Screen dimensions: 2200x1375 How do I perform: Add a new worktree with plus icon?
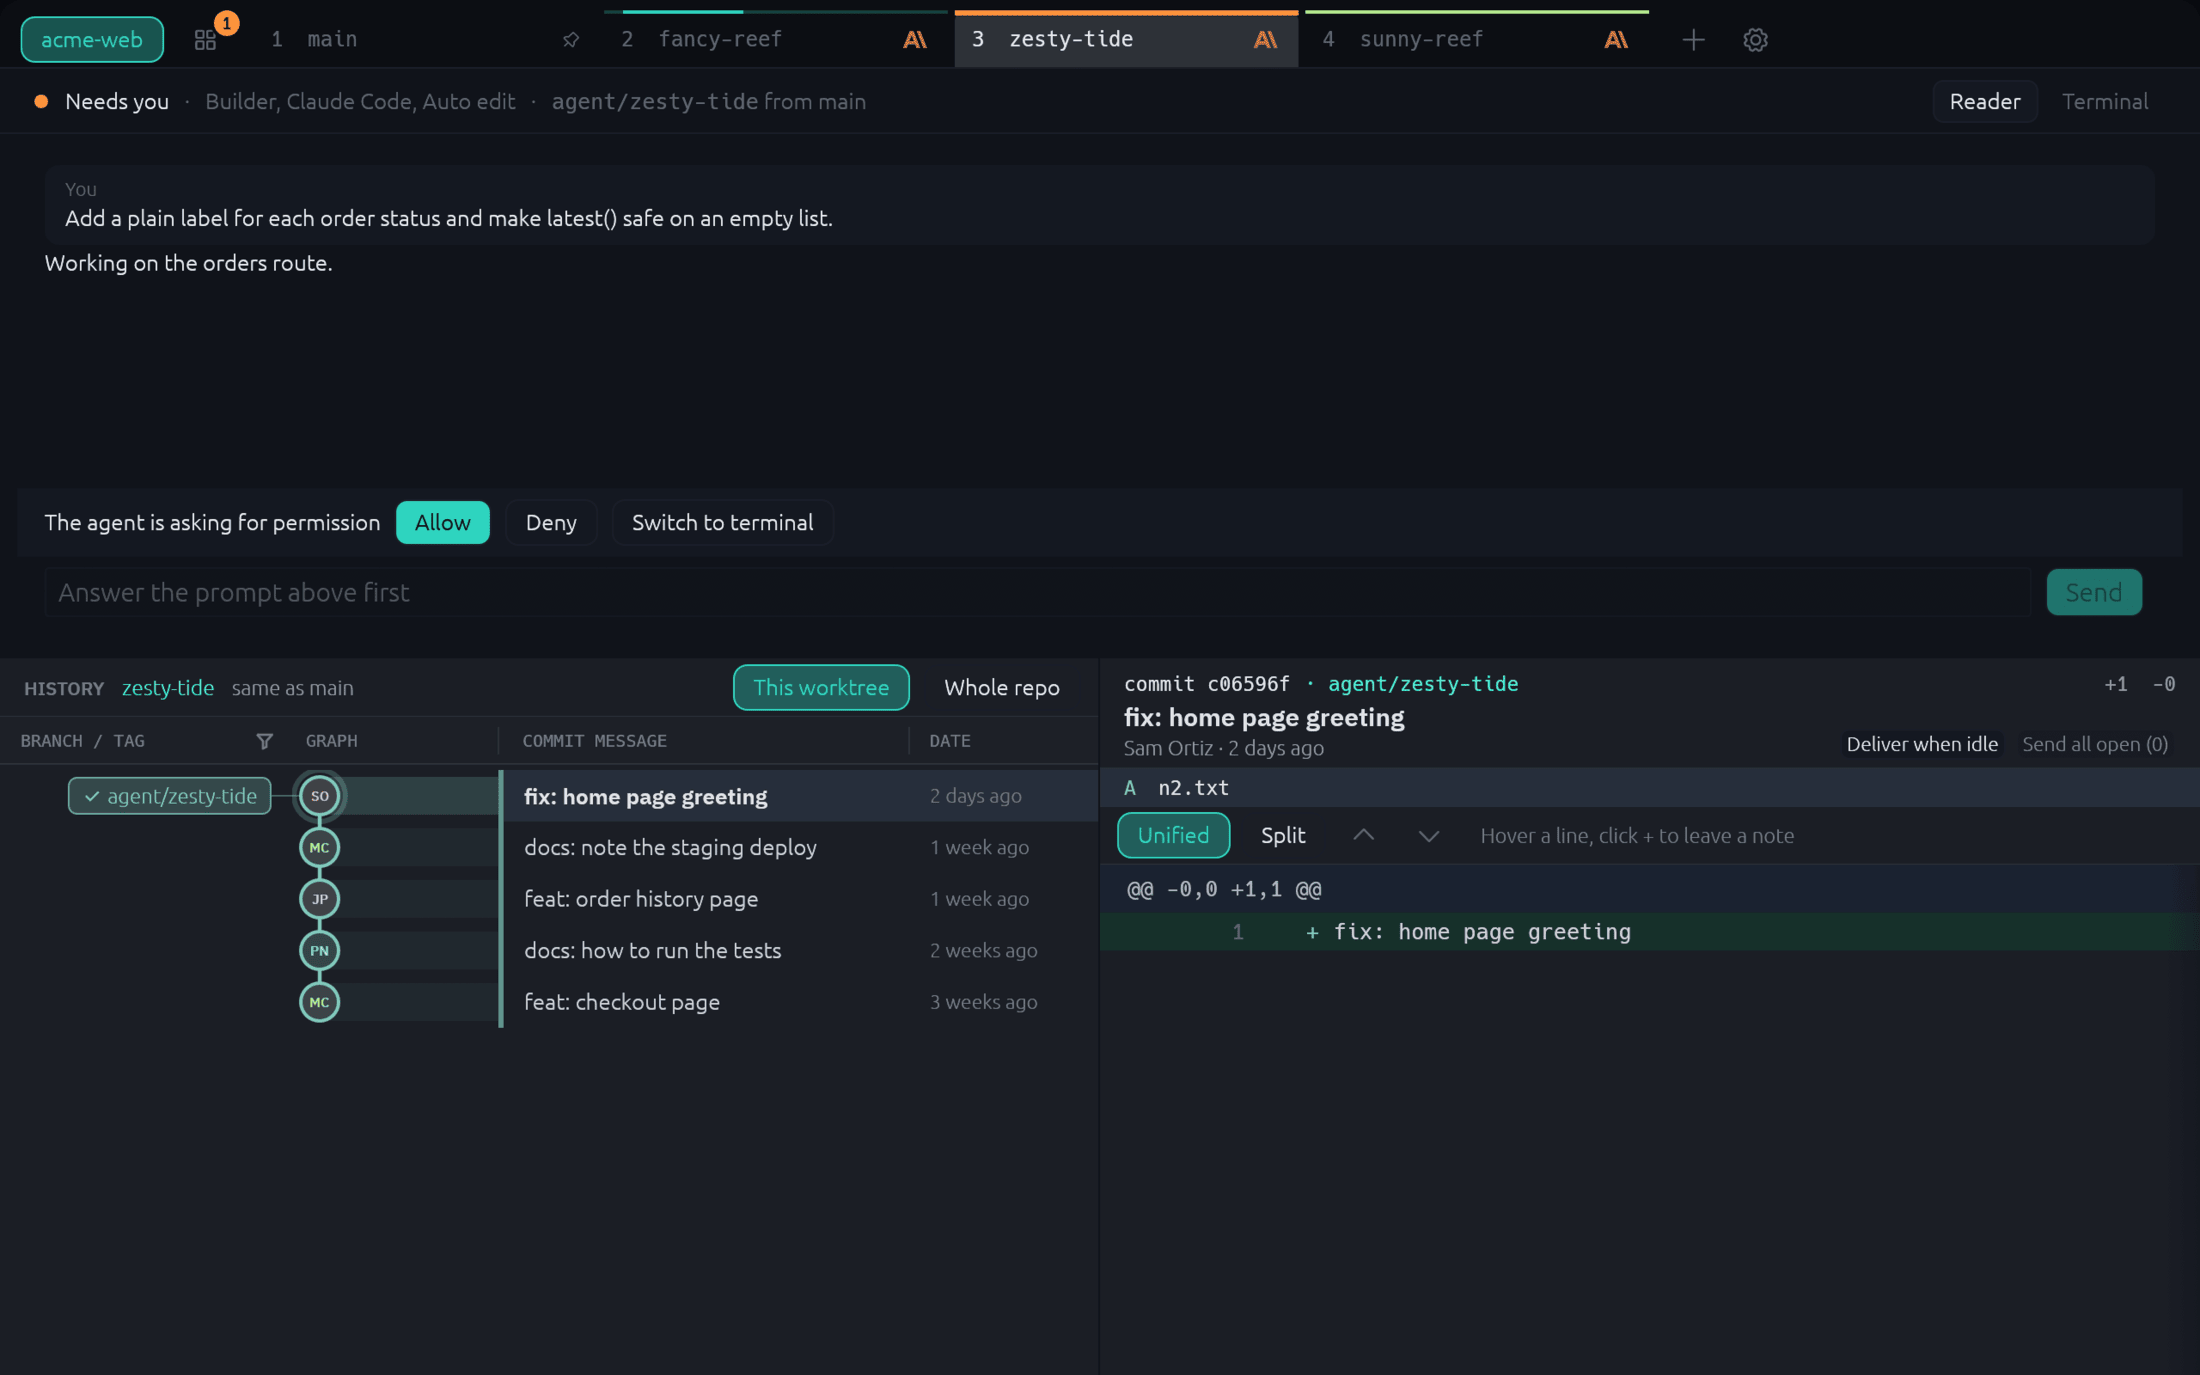coord(1693,40)
